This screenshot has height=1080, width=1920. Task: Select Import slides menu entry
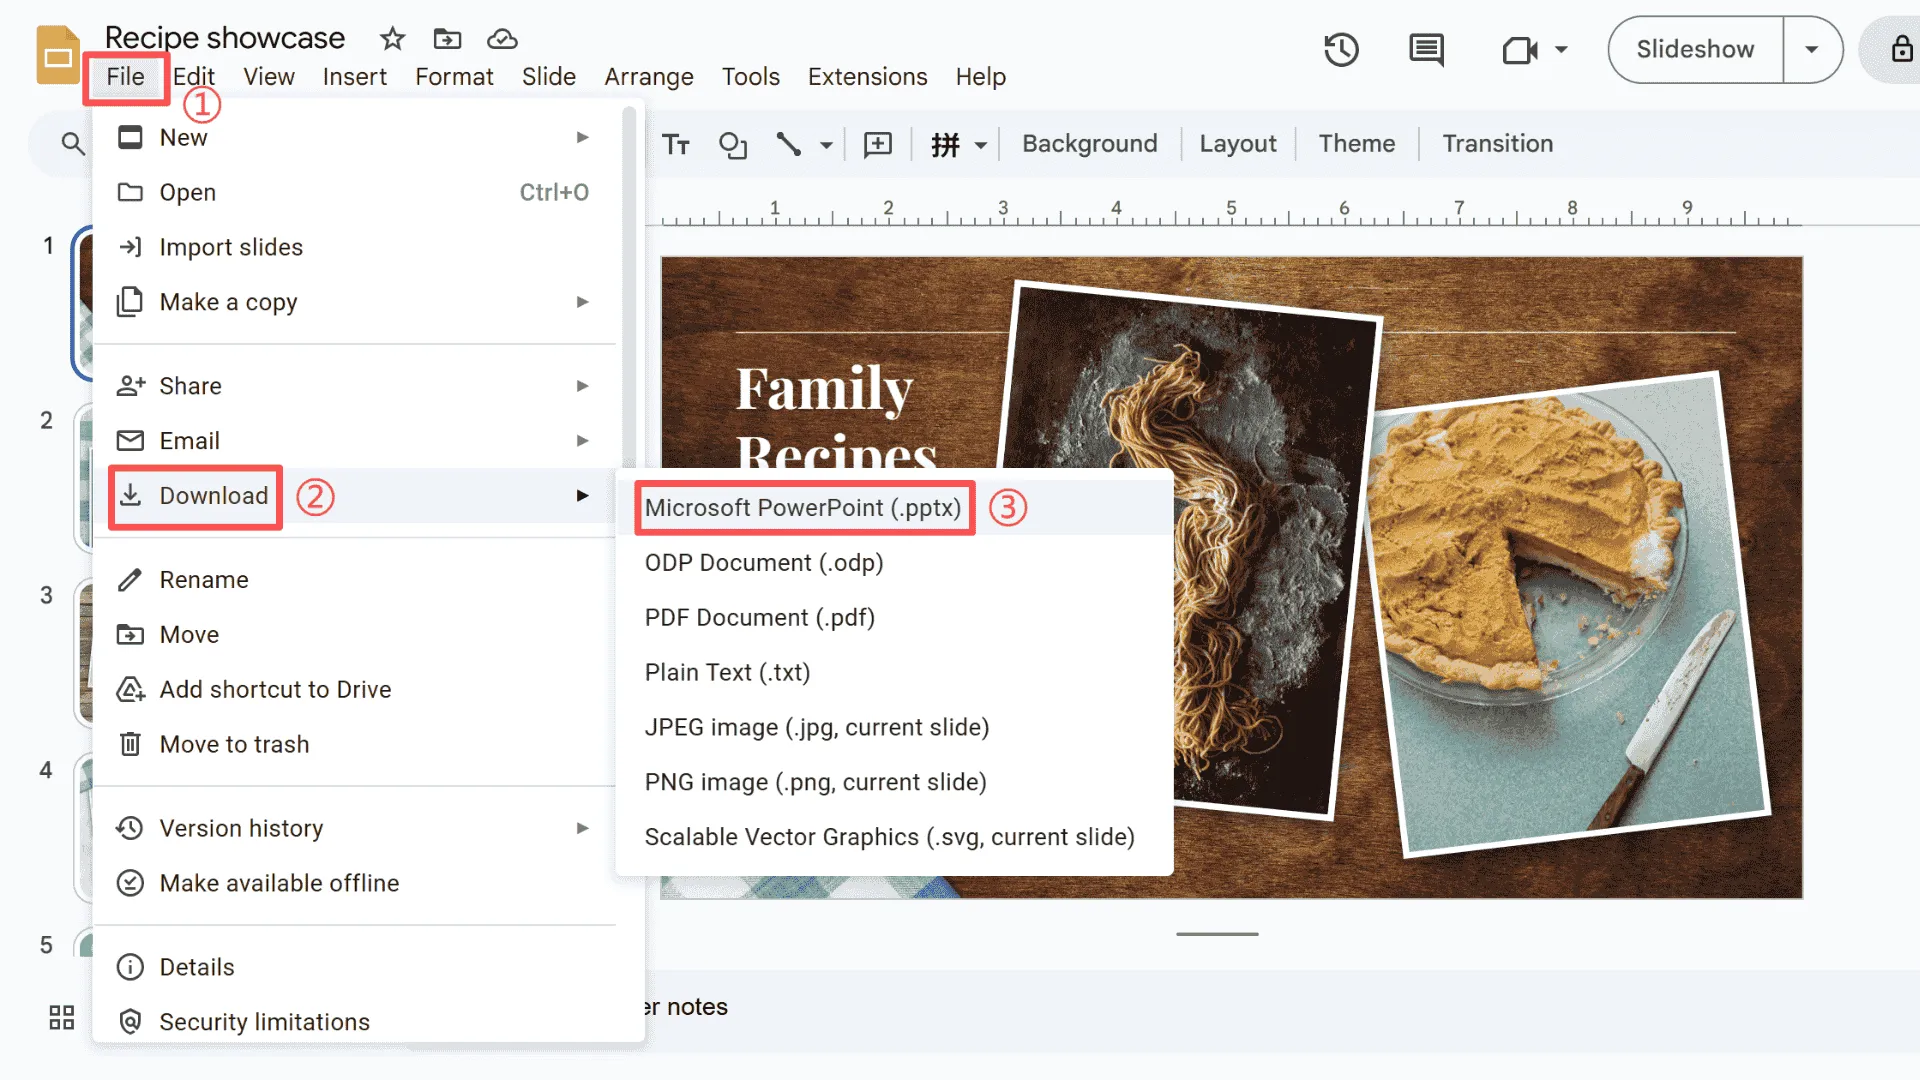pos(355,247)
